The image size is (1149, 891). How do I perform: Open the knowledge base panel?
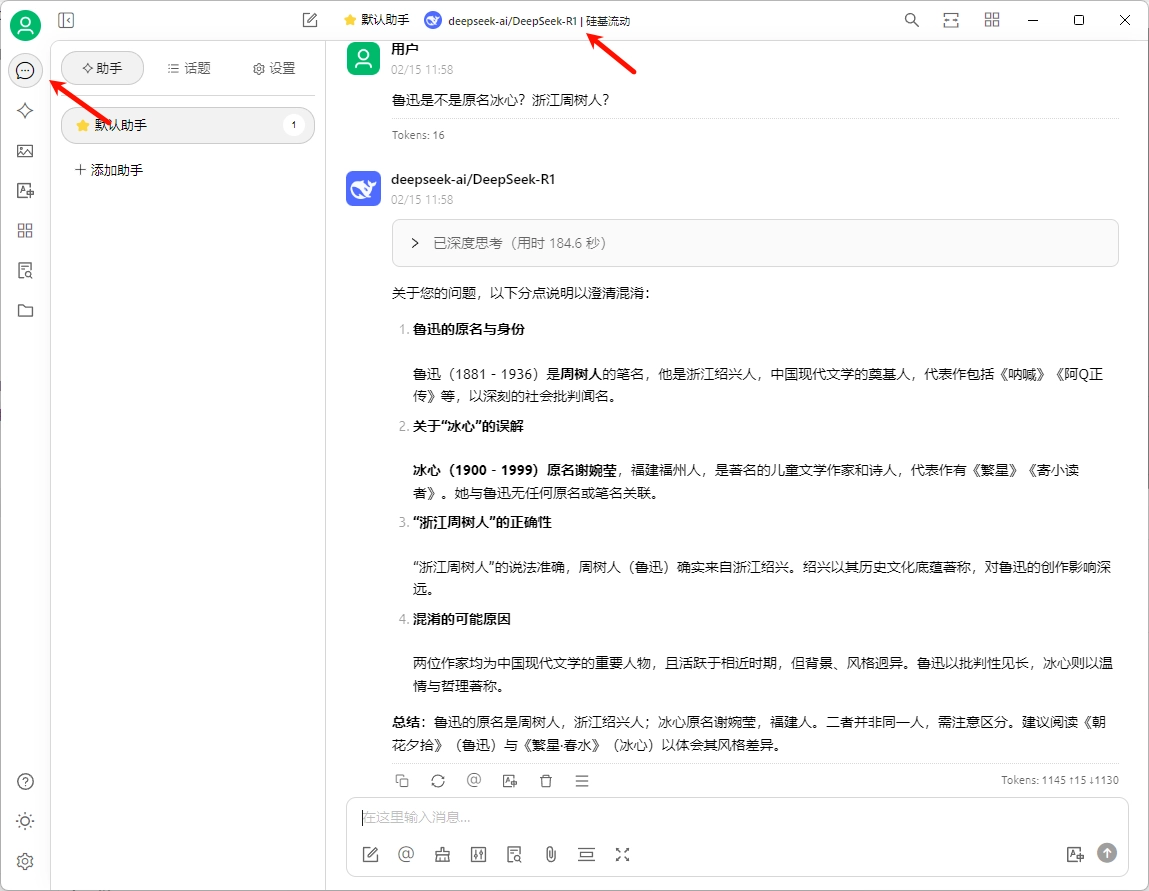point(25,270)
